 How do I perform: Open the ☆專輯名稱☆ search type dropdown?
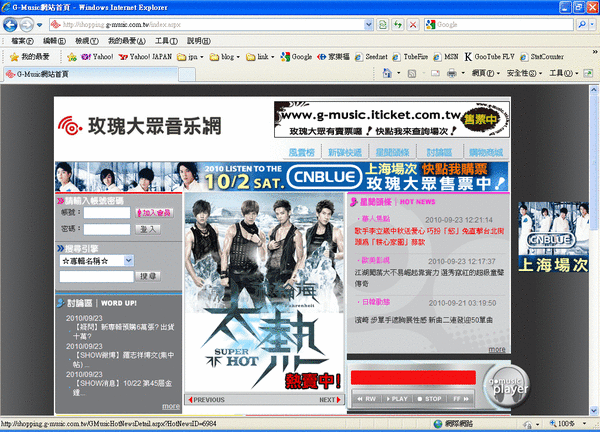pyautogui.click(x=96, y=261)
